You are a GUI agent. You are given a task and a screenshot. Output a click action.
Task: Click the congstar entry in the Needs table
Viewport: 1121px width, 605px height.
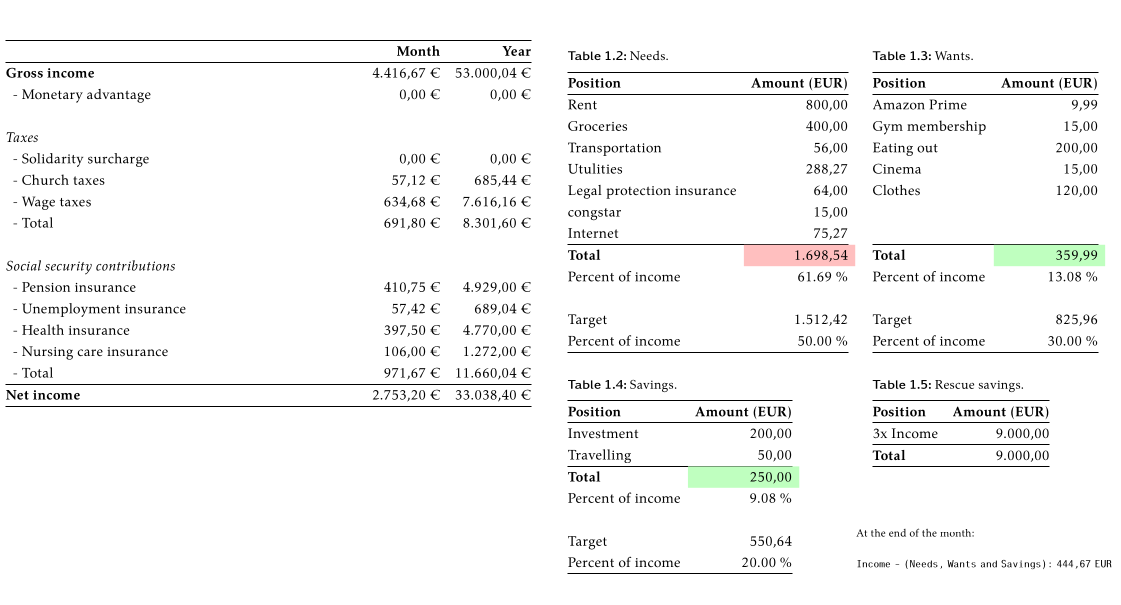[x=595, y=212]
